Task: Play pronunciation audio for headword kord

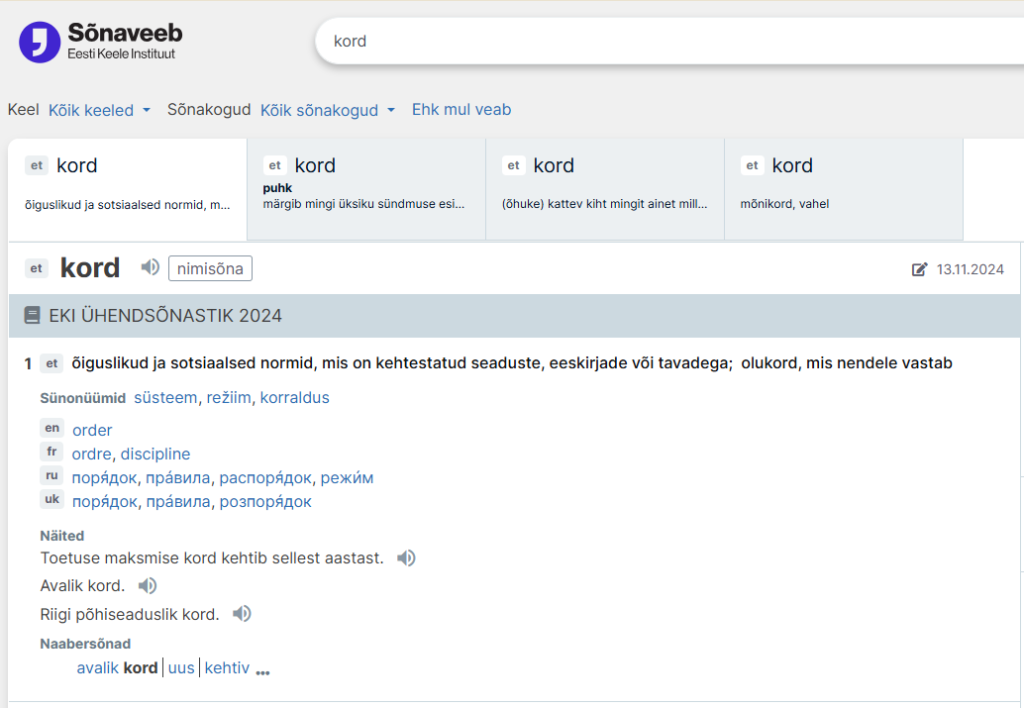Action: tap(150, 267)
